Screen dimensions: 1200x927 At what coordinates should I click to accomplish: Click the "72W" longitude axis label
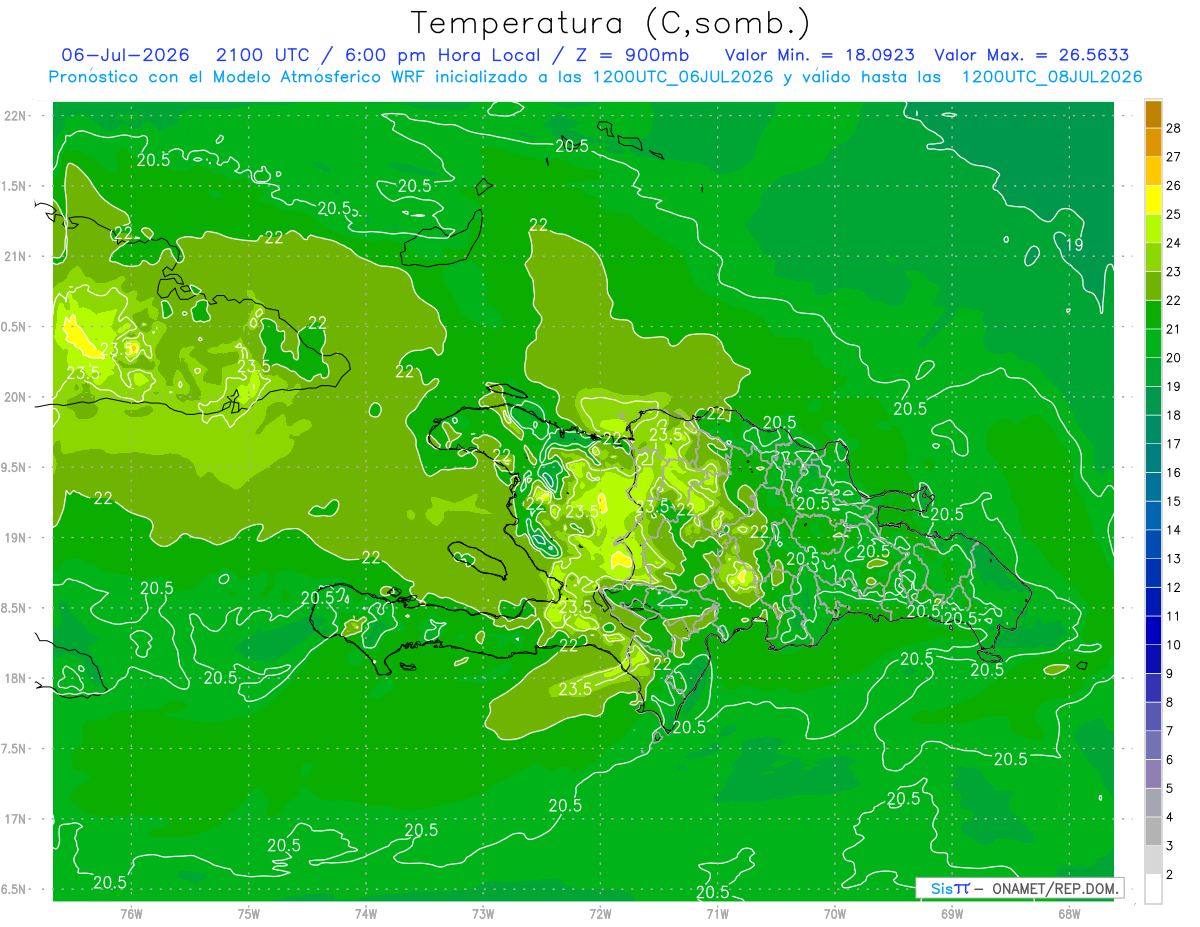pos(600,914)
